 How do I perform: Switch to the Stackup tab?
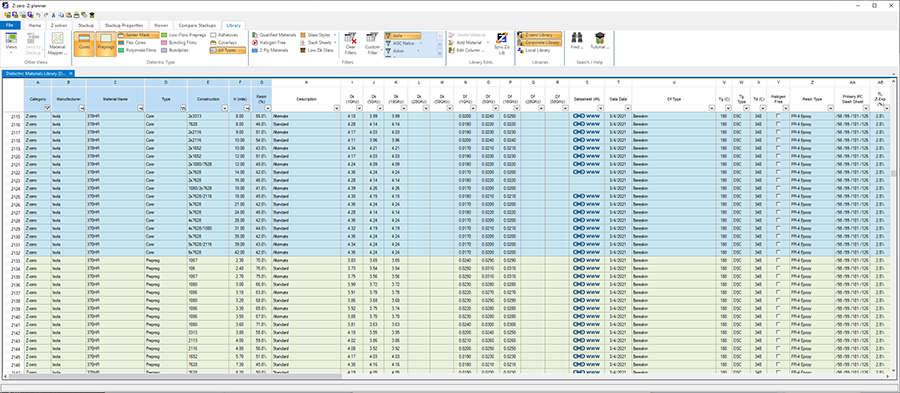[x=86, y=25]
